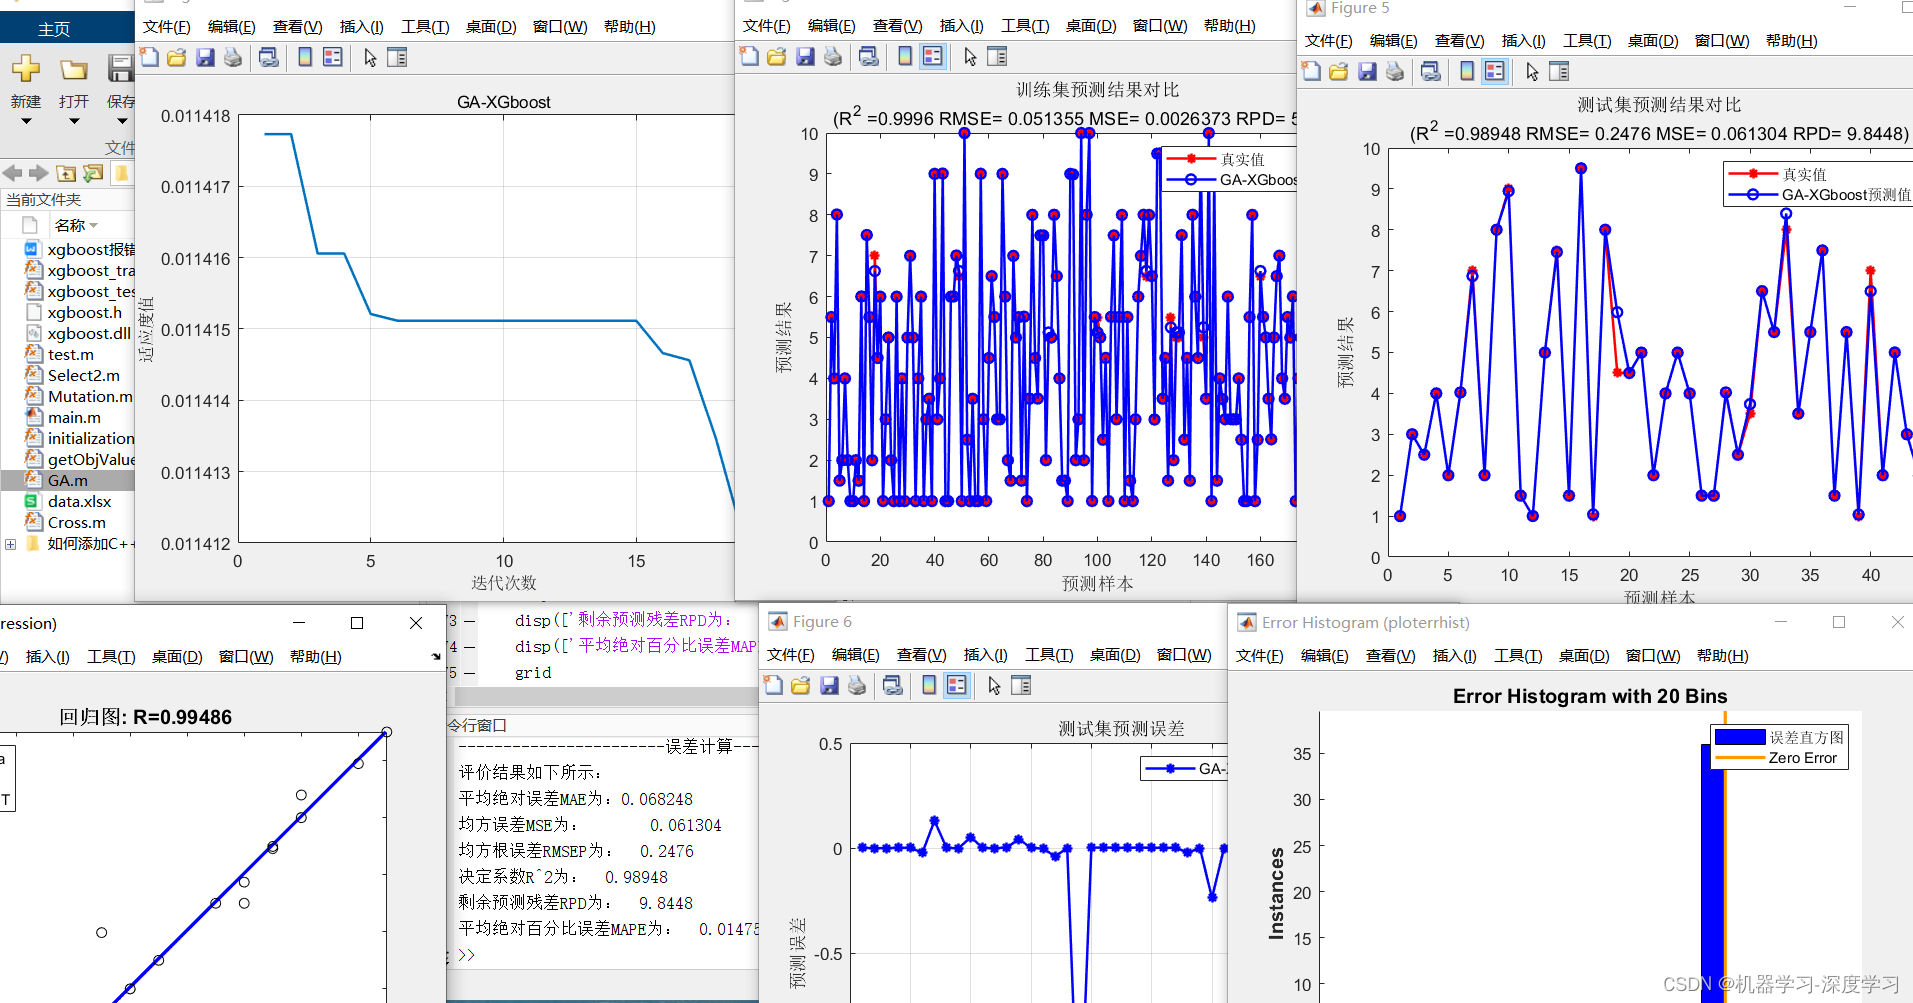1913x1003 pixels.
Task: Click Open file icon in Figure 6
Action: point(801,685)
